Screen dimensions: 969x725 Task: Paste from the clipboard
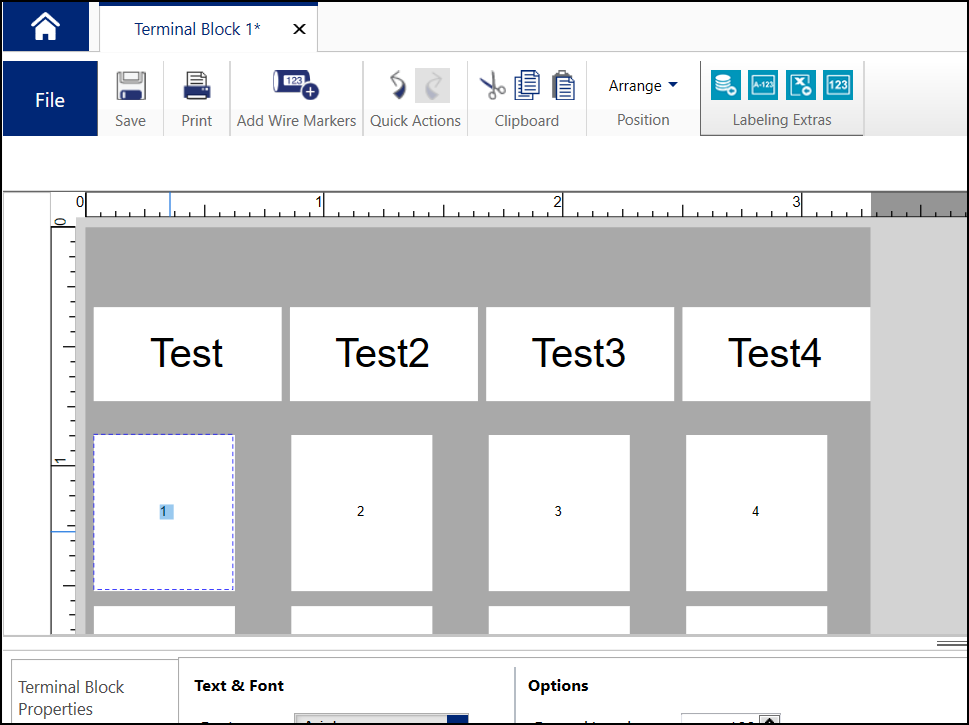(563, 86)
